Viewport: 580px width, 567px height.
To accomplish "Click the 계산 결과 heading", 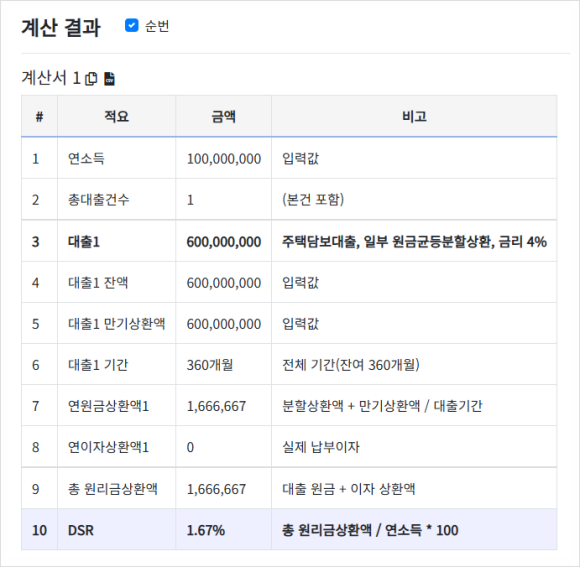I will click(x=61, y=28).
